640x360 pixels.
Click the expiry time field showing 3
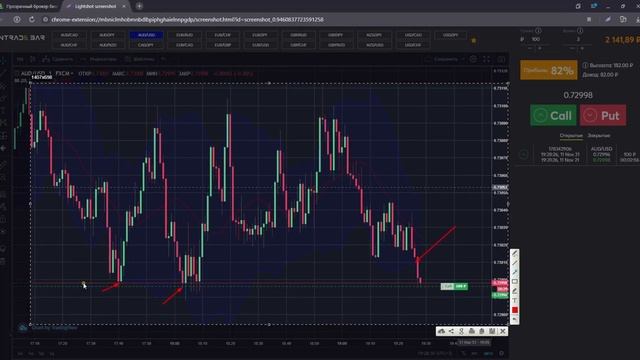pyautogui.click(x=578, y=40)
